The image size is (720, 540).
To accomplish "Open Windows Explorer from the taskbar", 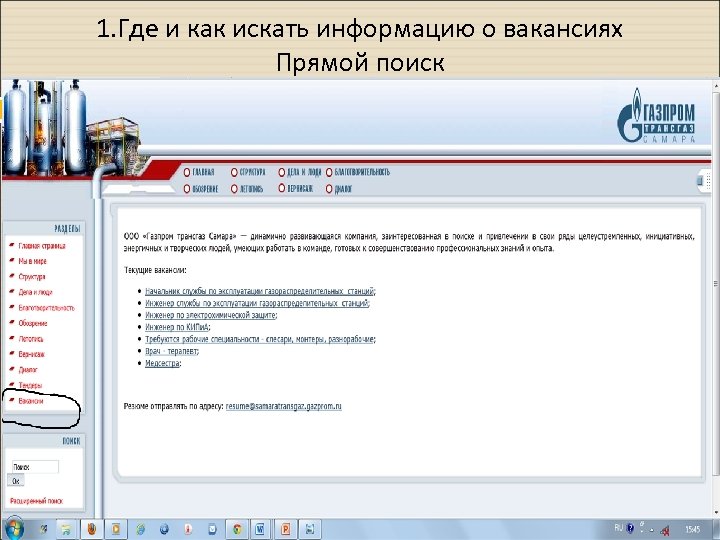I will click(67, 529).
